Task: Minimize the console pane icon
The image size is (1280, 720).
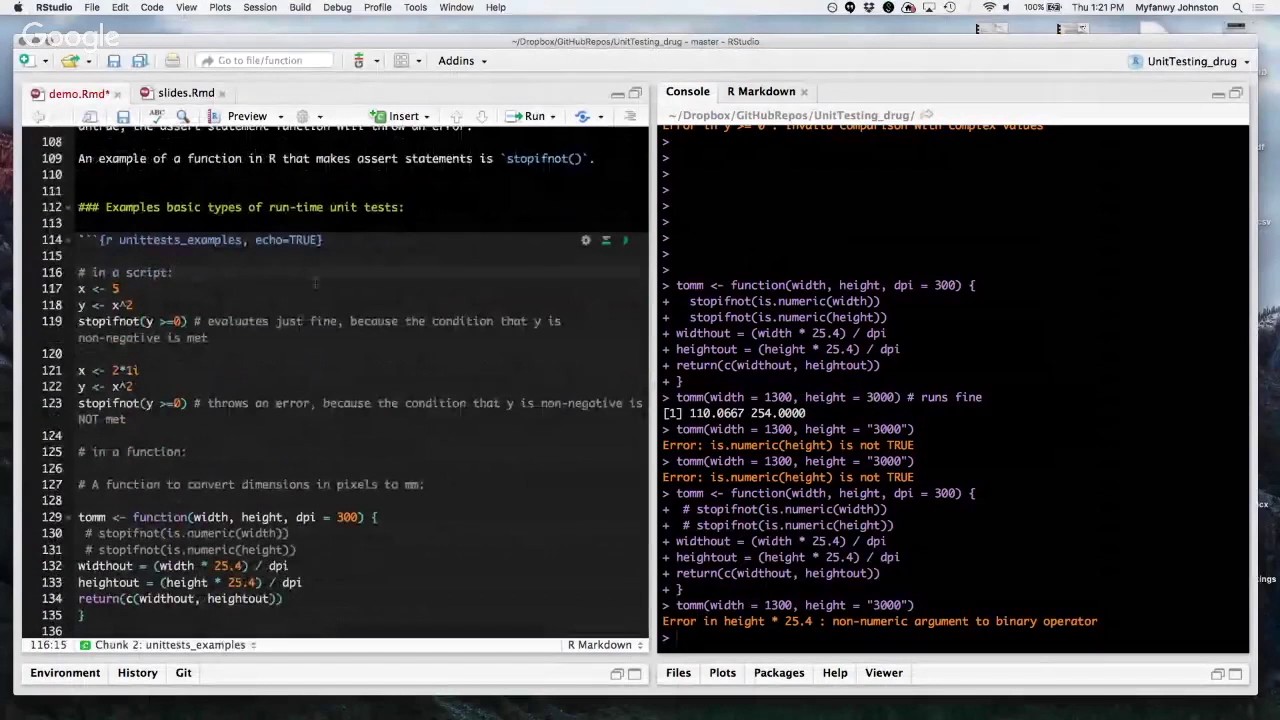Action: pyautogui.click(x=1218, y=93)
